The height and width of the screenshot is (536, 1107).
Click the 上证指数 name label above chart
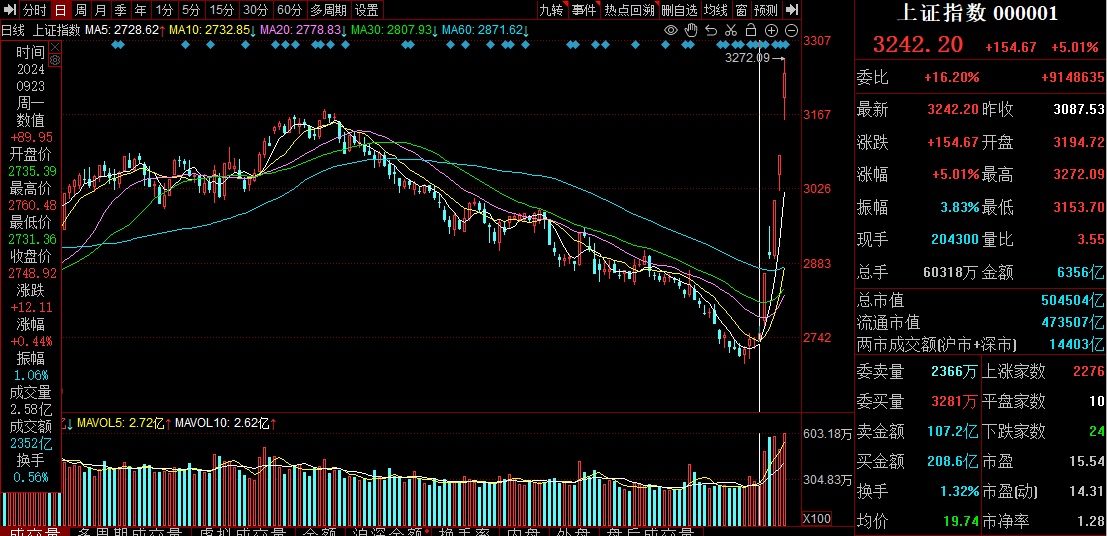57,30
